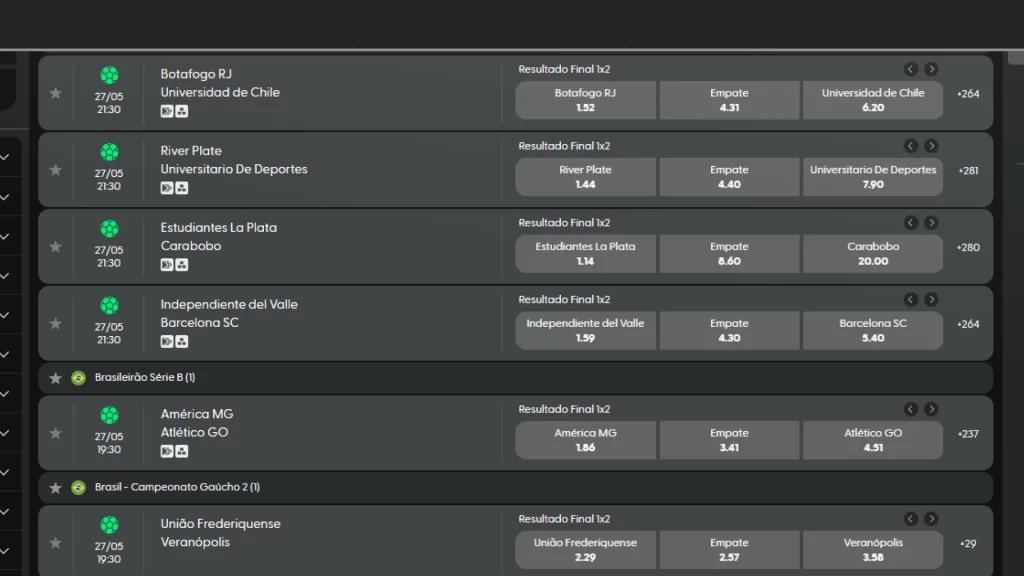Favorite the Botafogo RJ match star
1024x576 pixels.
tap(56, 93)
